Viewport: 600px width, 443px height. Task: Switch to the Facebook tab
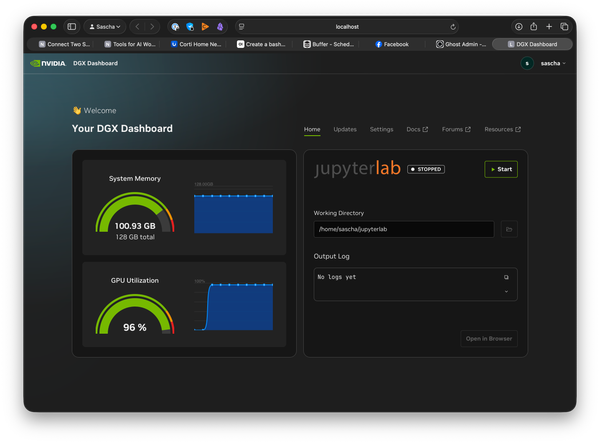click(x=392, y=44)
